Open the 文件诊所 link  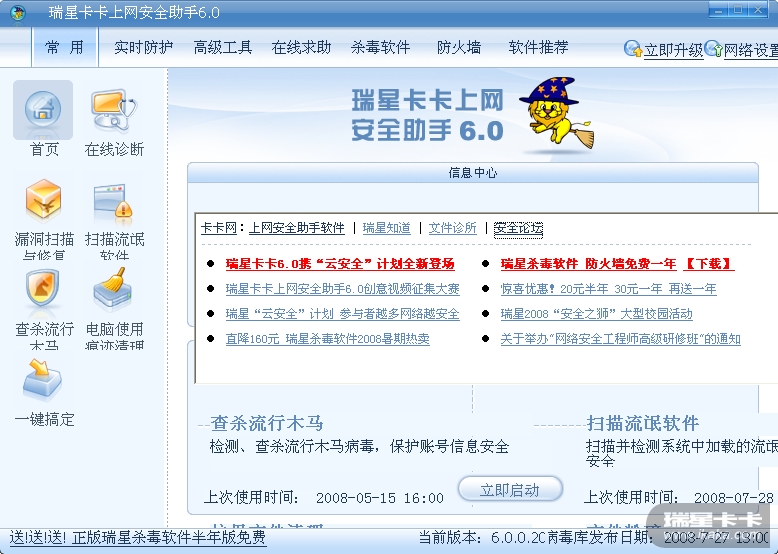[453, 228]
